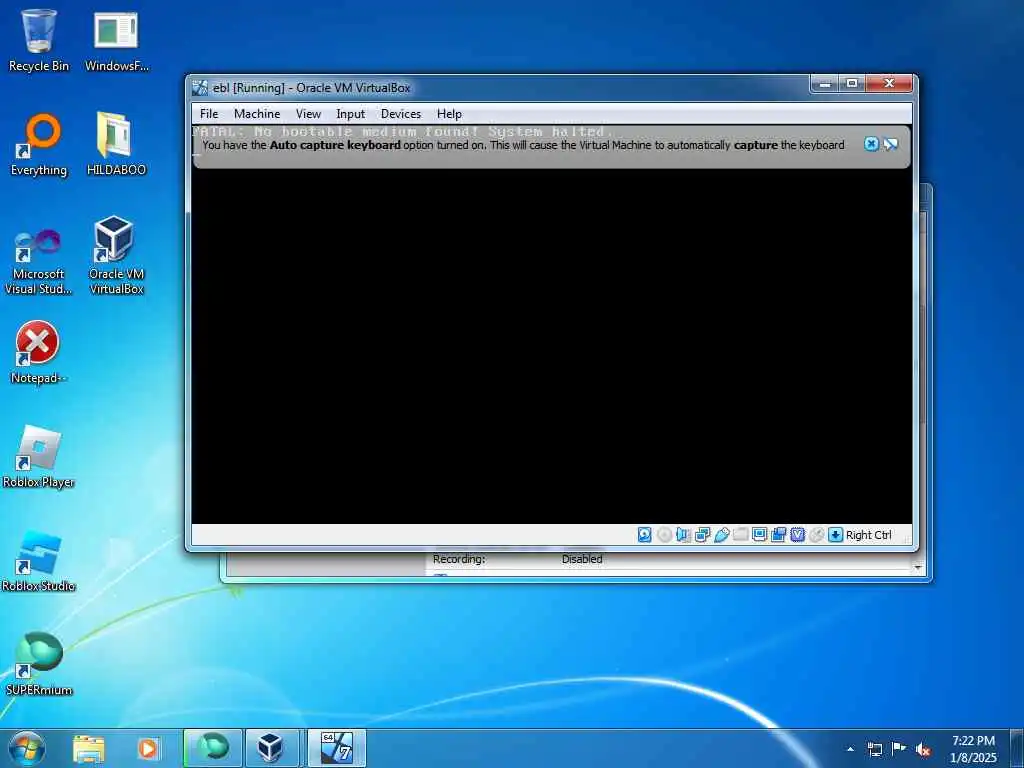Click the muted volume tray icon

coord(923,750)
